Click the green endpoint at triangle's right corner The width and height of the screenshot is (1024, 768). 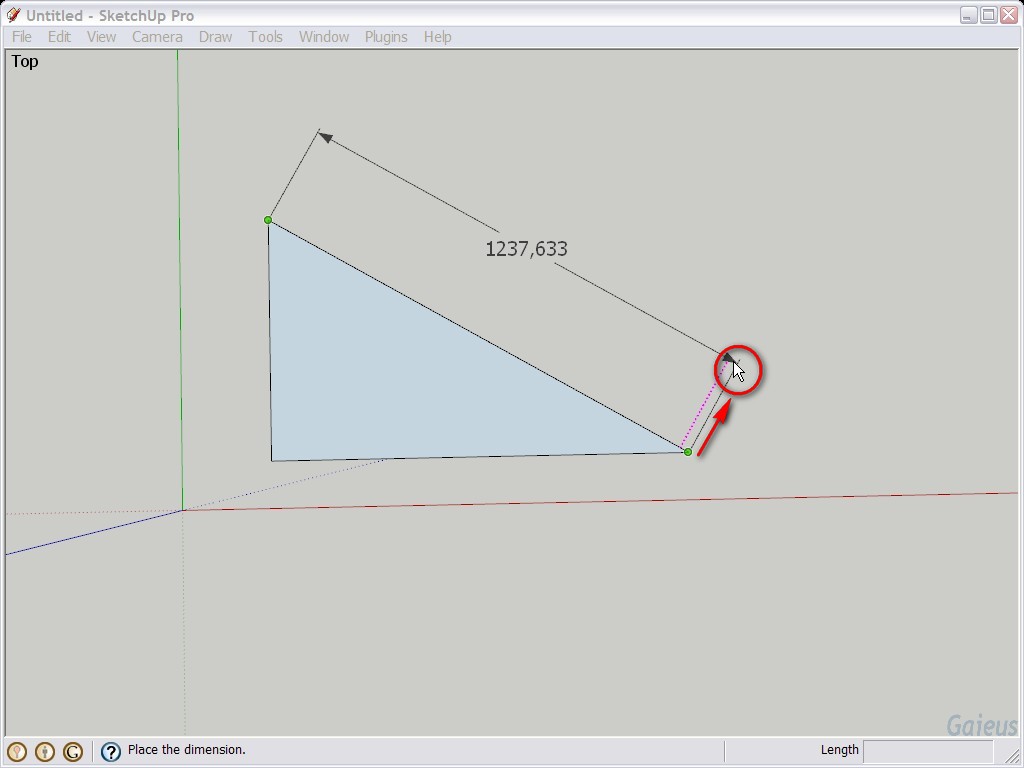tap(688, 452)
